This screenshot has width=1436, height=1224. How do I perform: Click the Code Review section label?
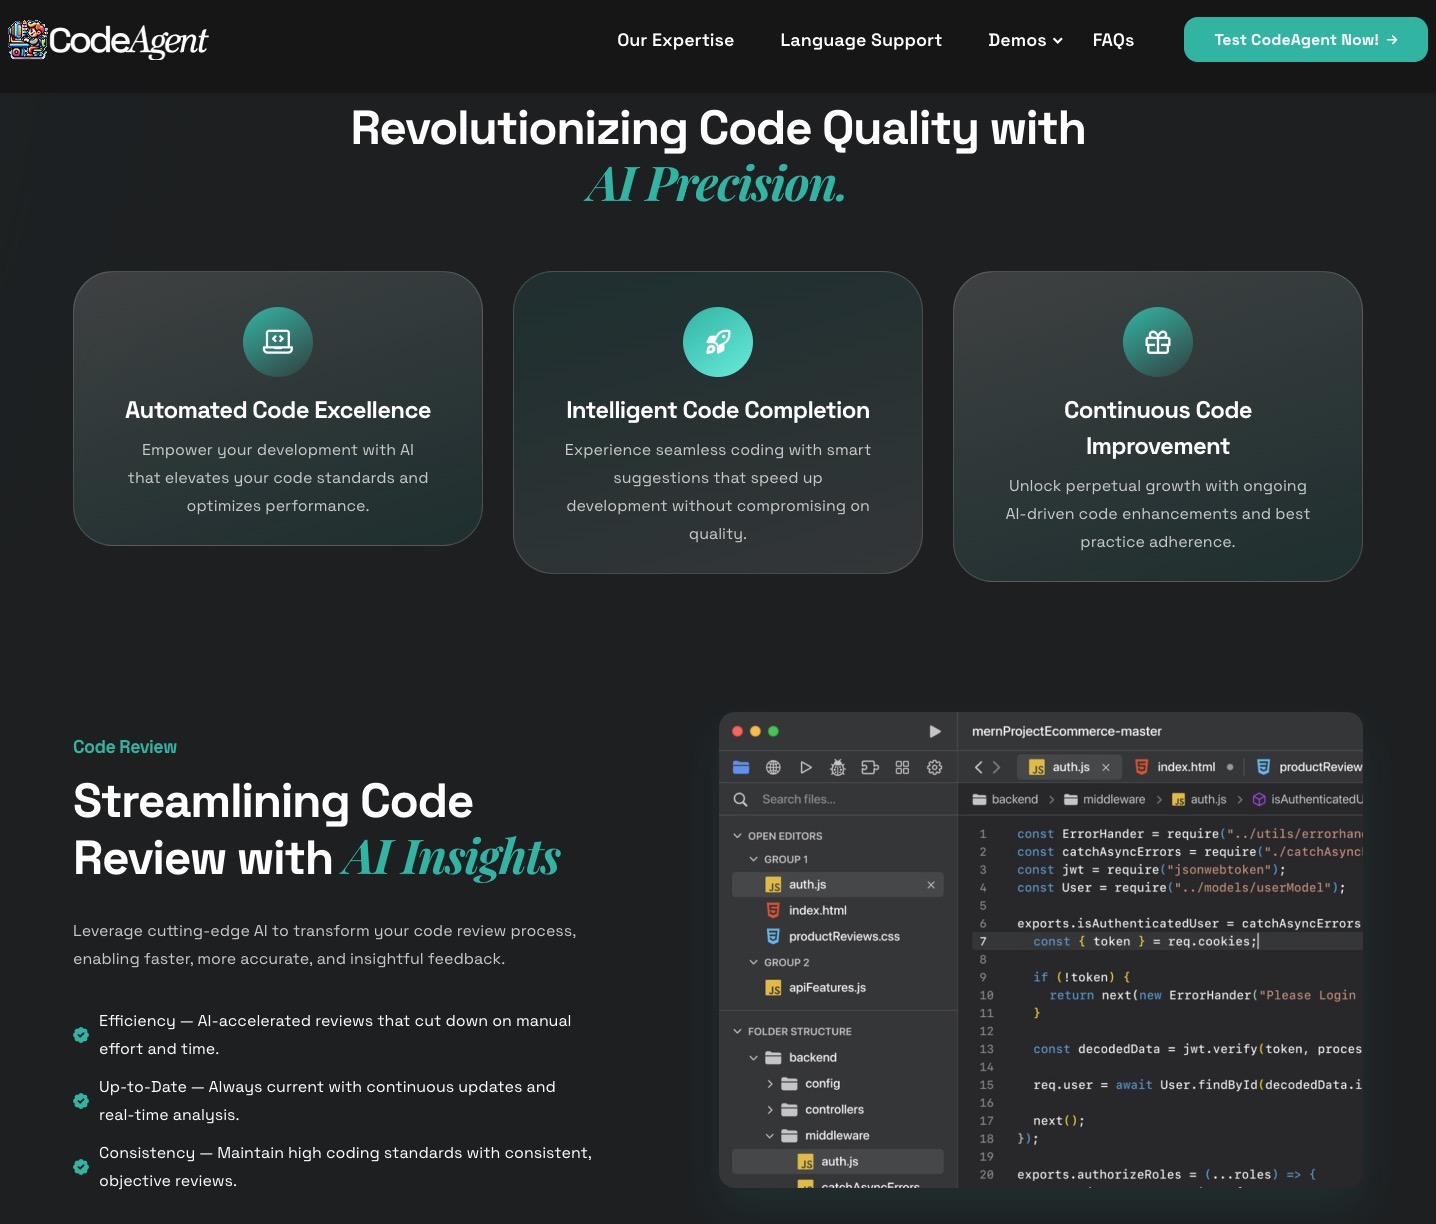click(x=125, y=747)
